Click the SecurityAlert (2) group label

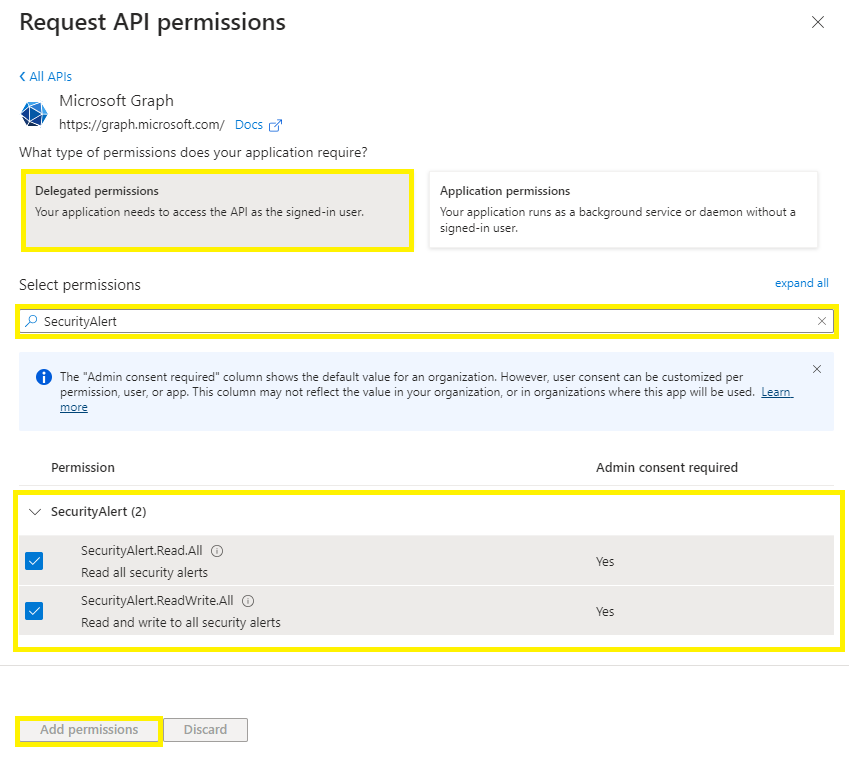point(99,512)
